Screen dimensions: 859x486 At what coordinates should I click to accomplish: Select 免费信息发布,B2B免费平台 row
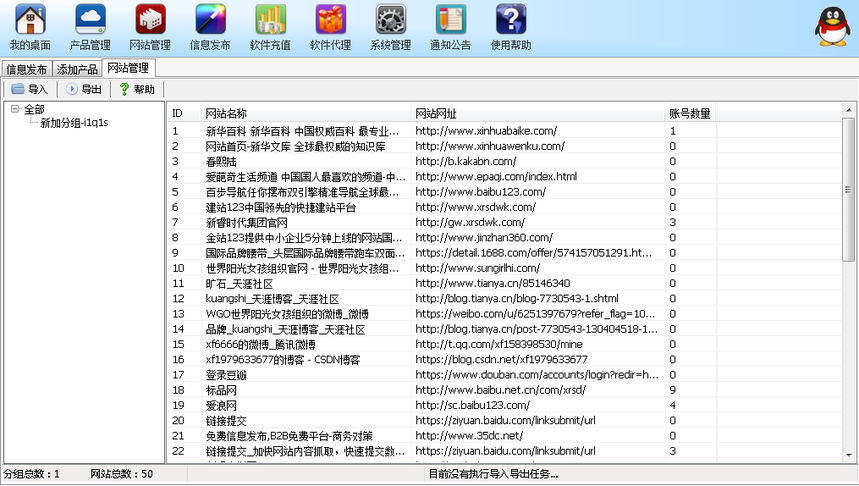click(505, 436)
